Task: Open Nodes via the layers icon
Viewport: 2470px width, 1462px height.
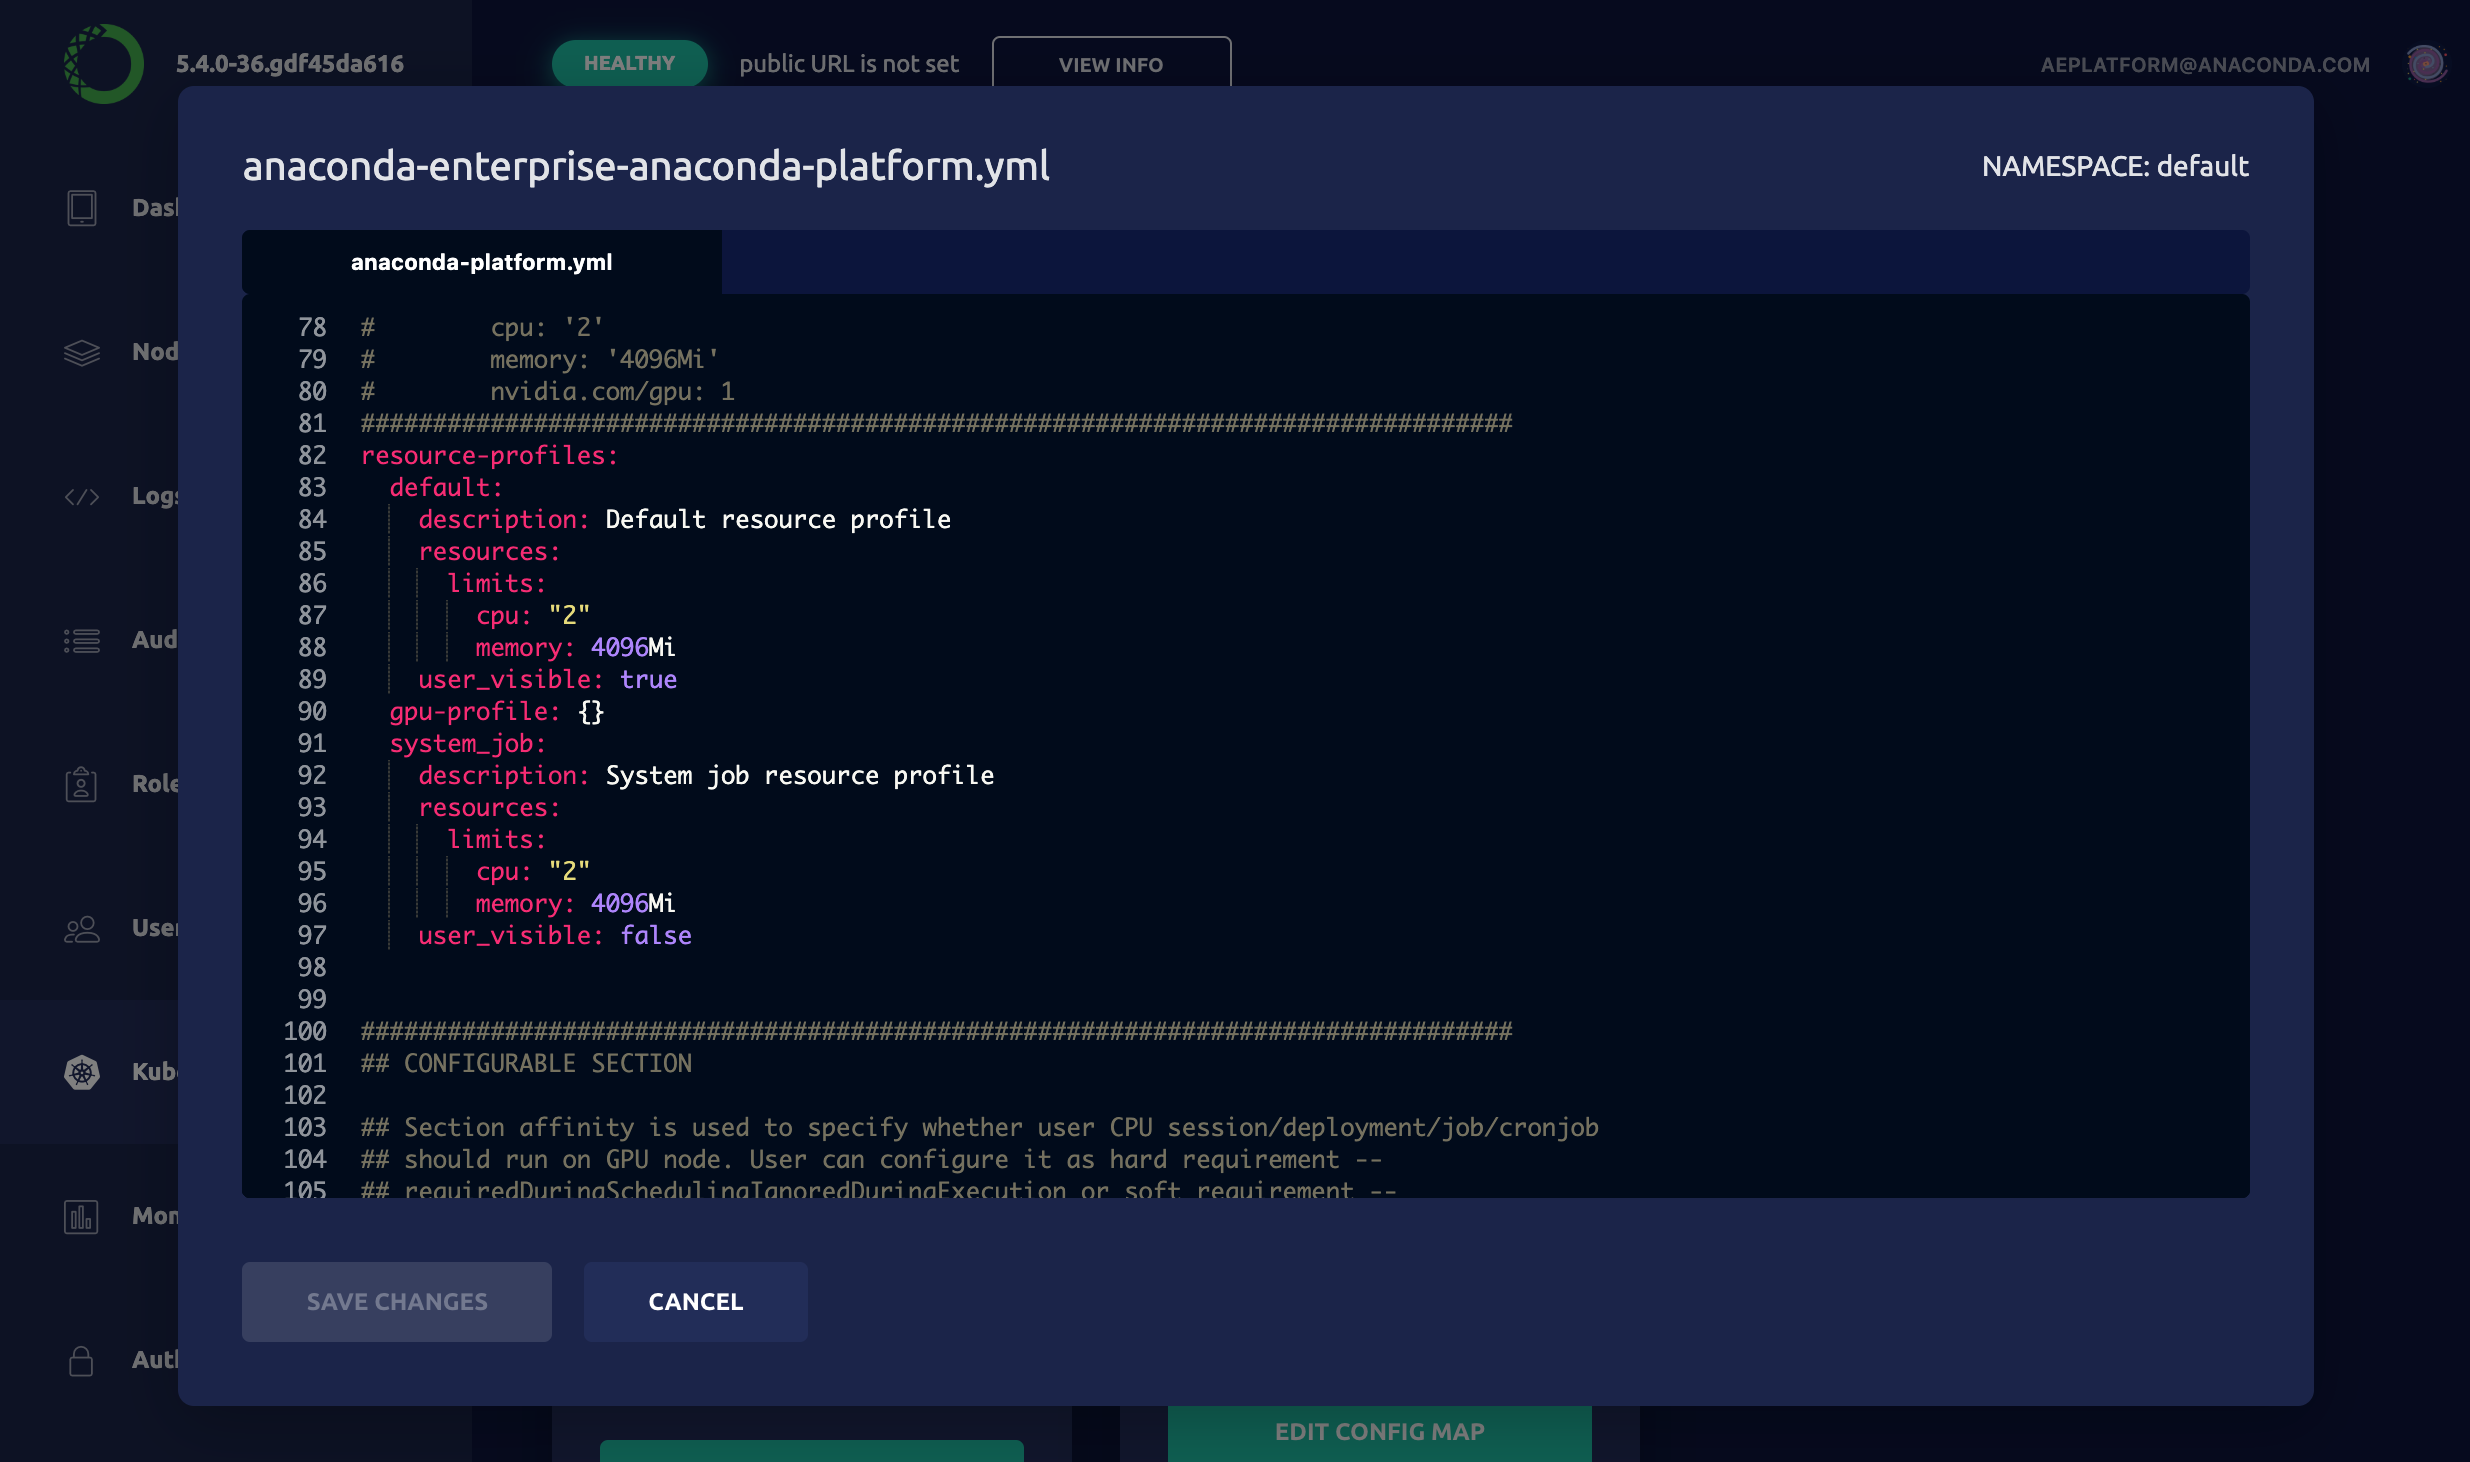Action: 82,352
